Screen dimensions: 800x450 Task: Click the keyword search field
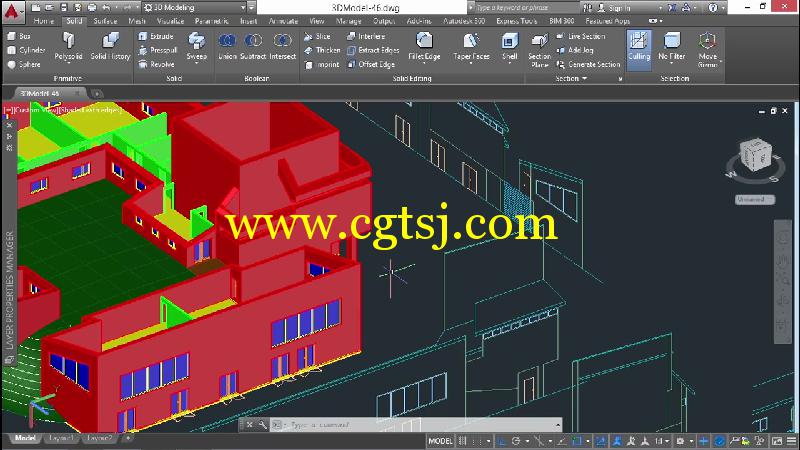[526, 8]
